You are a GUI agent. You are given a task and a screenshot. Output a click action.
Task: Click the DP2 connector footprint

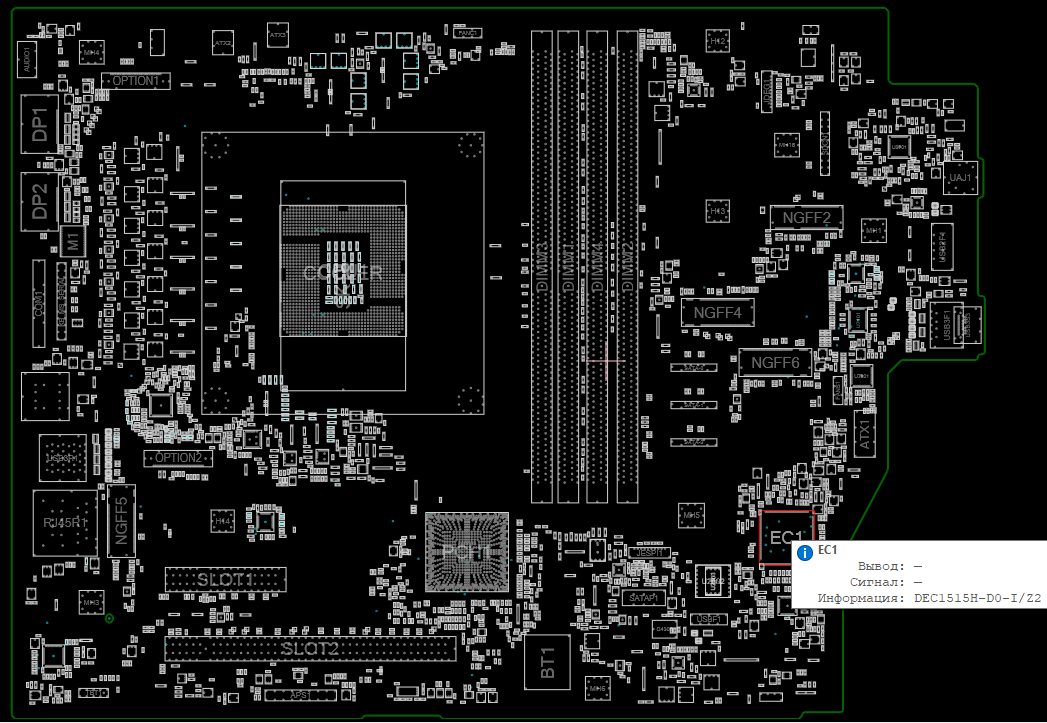click(39, 200)
